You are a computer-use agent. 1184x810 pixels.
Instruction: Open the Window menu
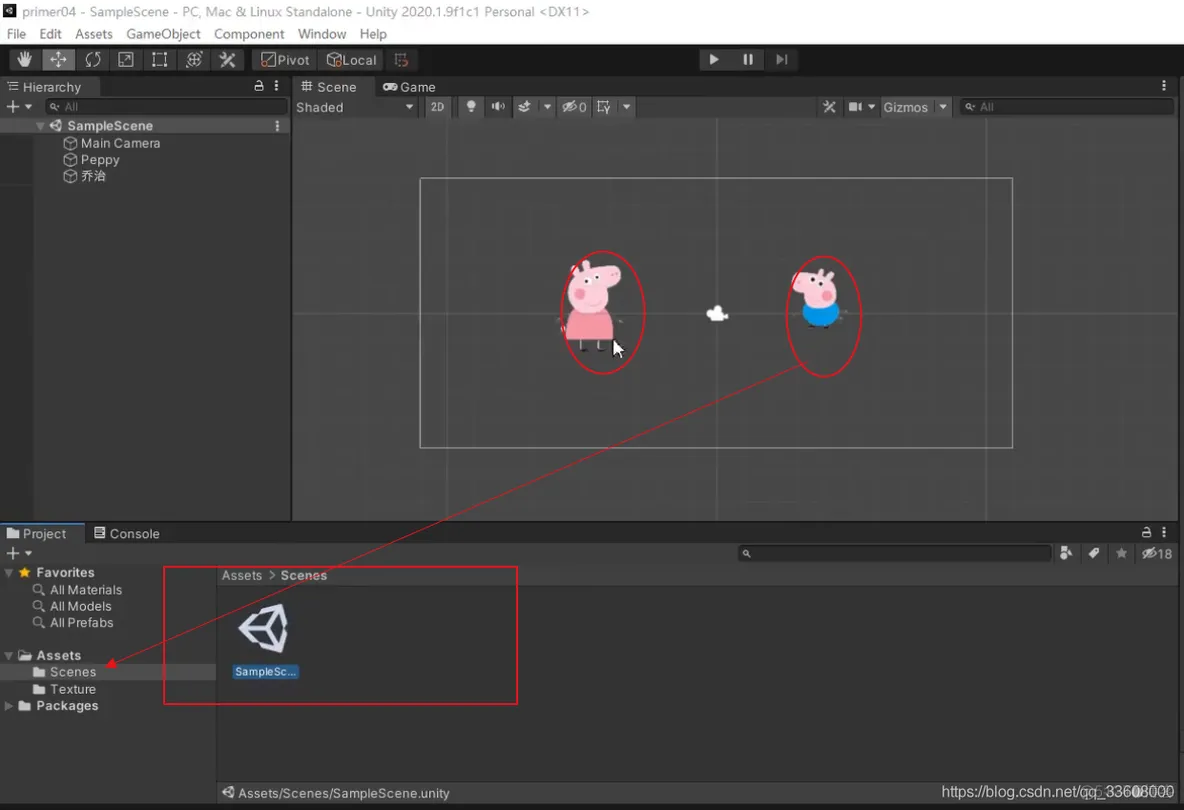pyautogui.click(x=322, y=34)
